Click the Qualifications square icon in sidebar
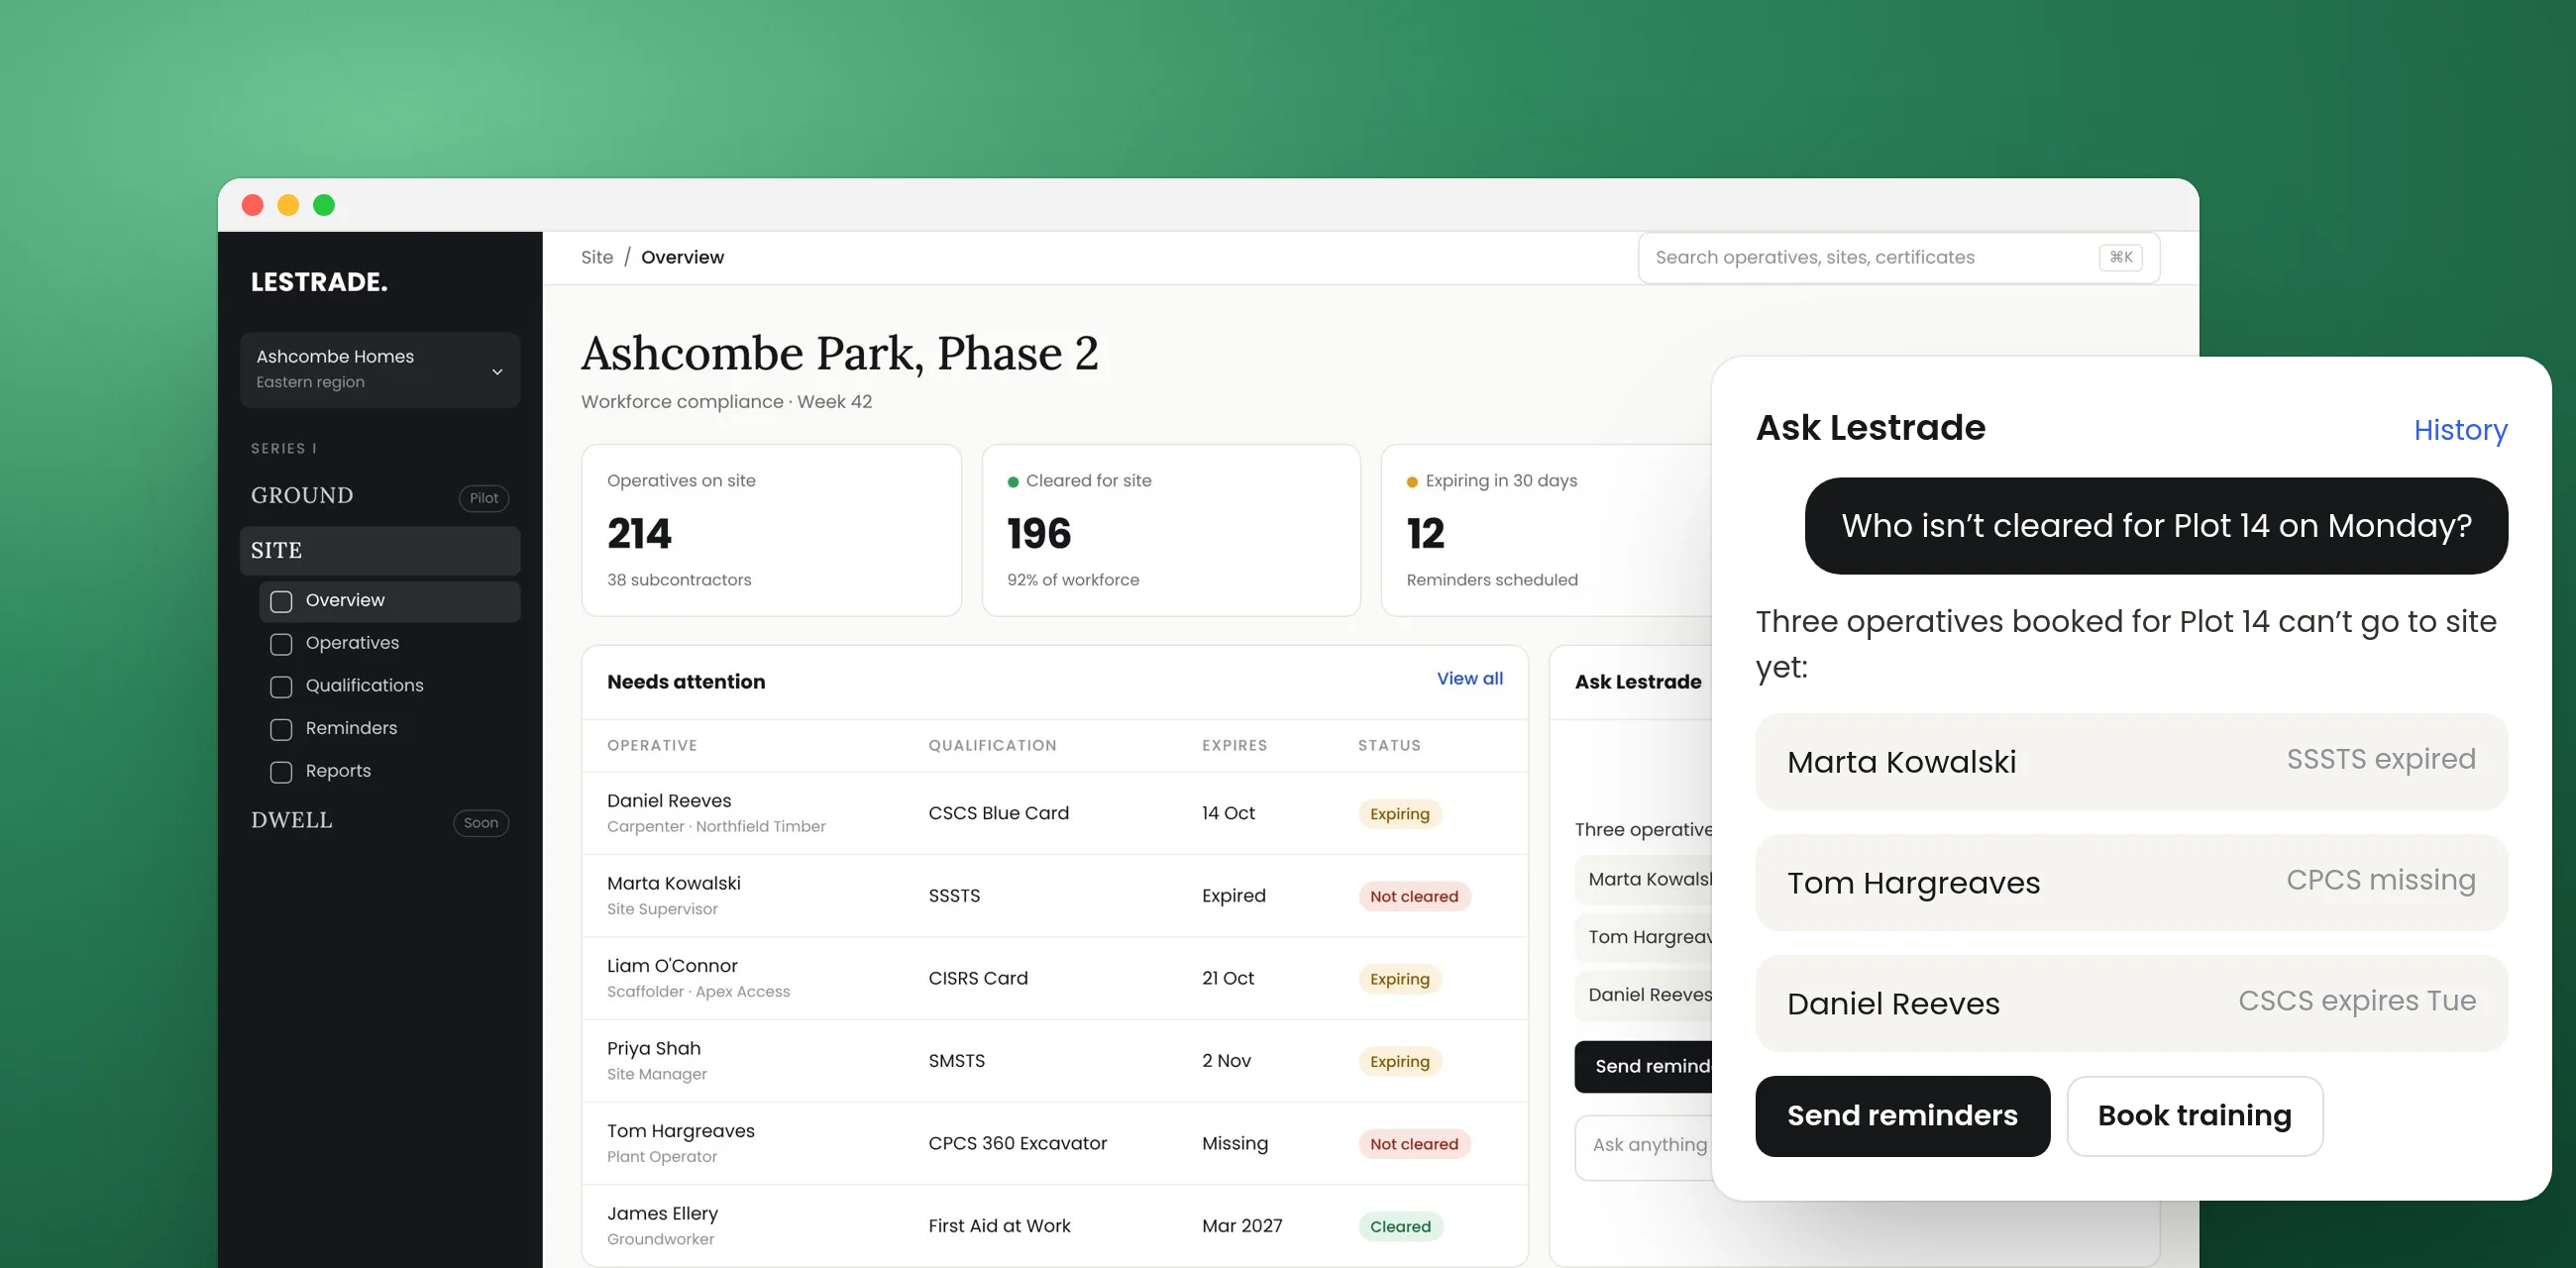 click(281, 687)
